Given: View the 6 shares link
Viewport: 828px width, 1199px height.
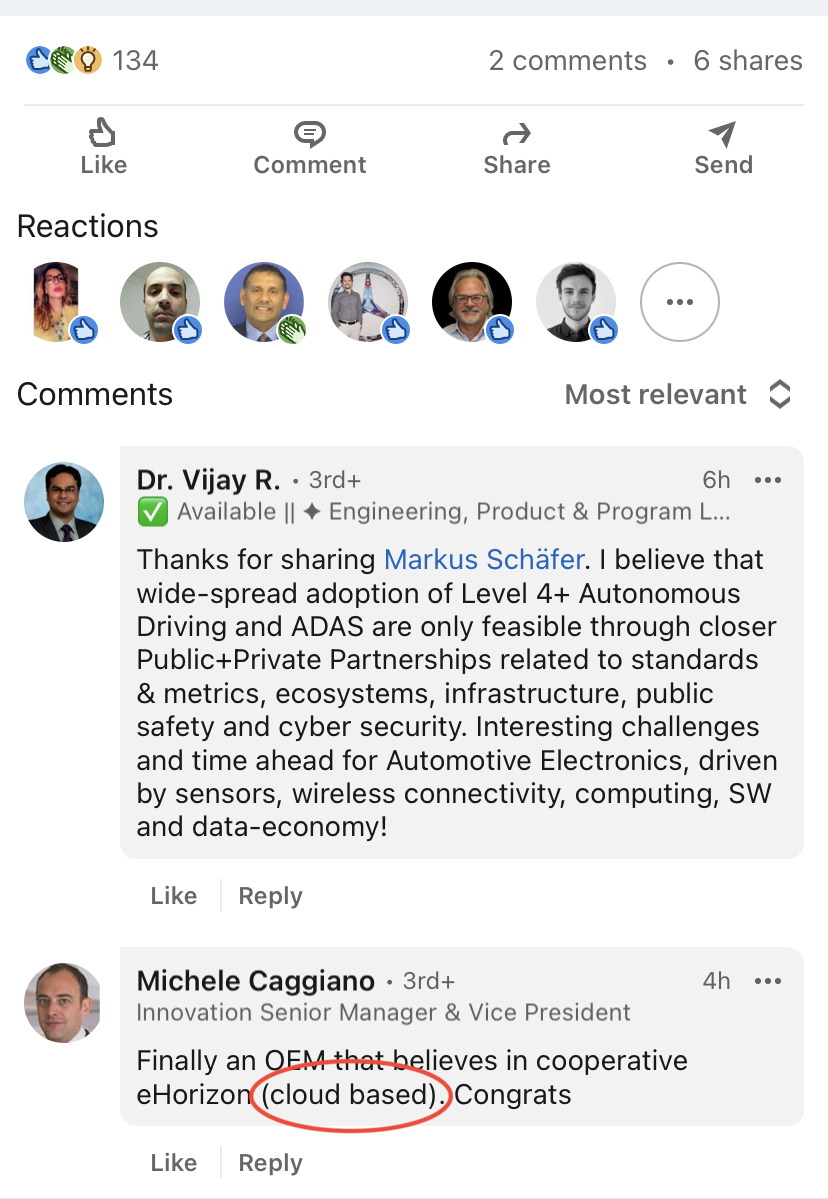Looking at the screenshot, I should point(748,61).
